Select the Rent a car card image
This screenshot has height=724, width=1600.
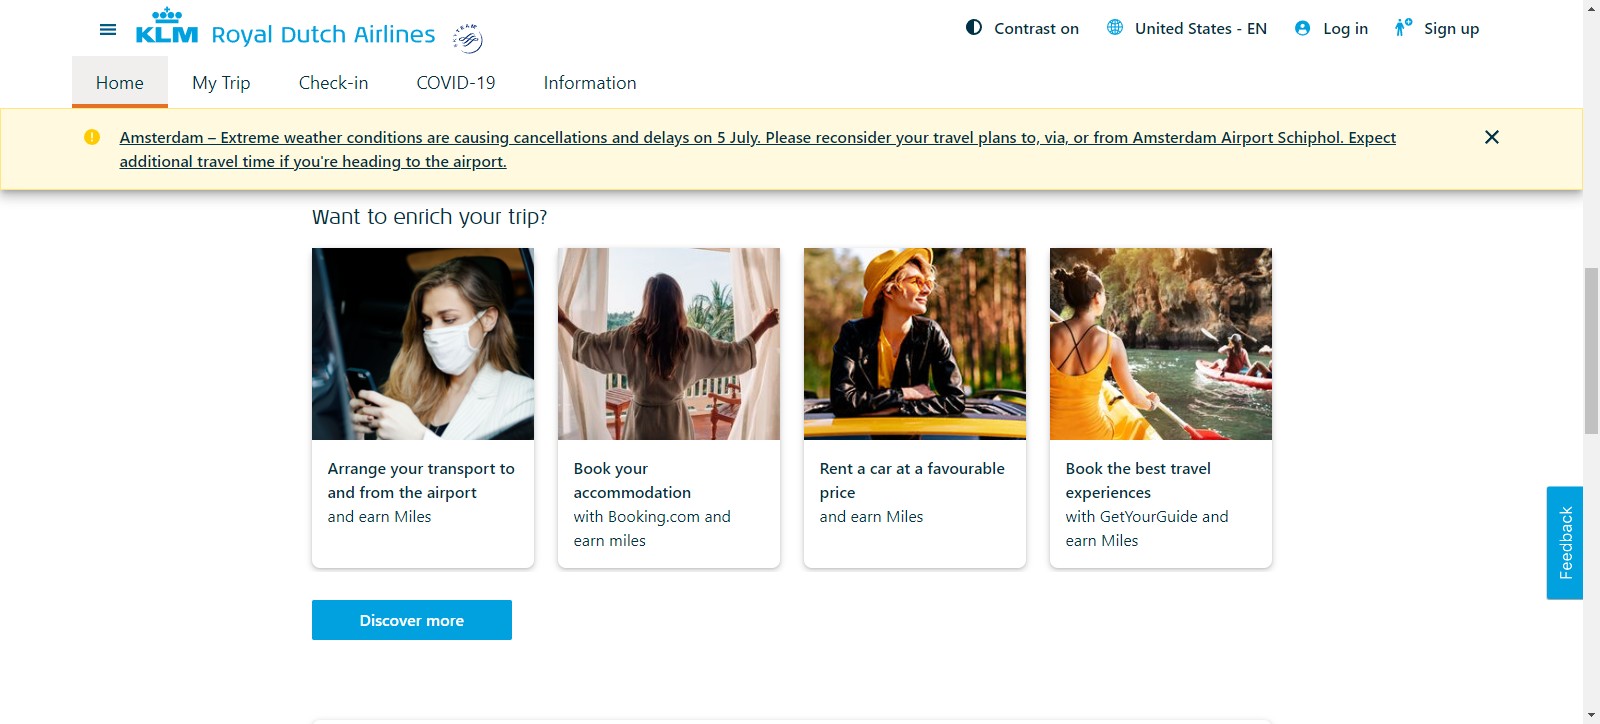tap(915, 344)
